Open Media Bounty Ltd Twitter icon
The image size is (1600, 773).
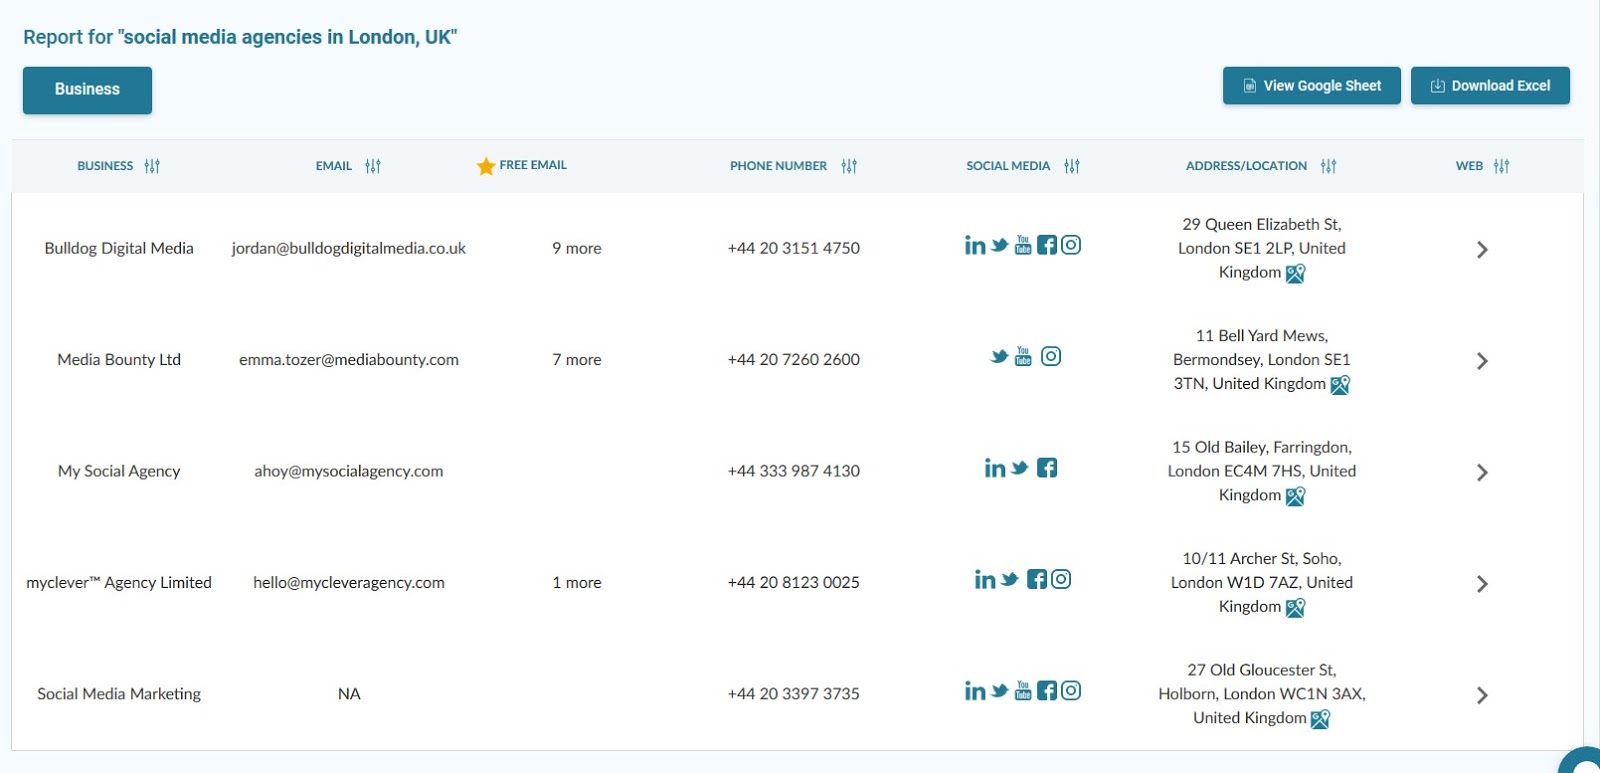(999, 356)
